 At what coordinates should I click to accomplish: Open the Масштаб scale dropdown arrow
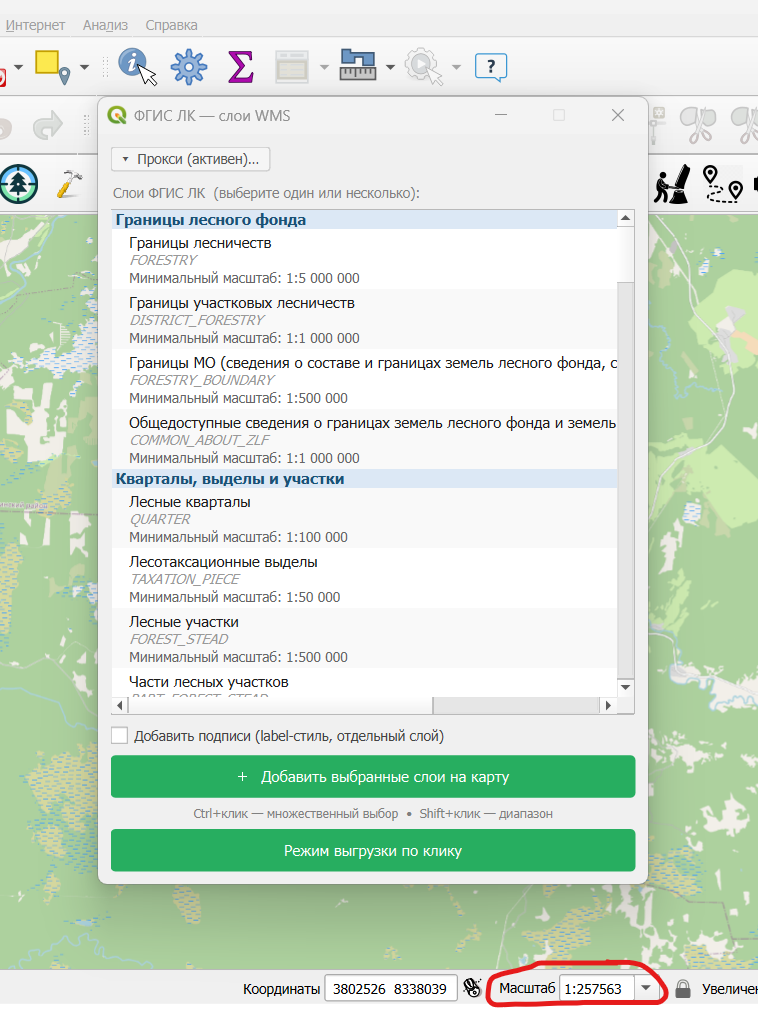pos(646,988)
